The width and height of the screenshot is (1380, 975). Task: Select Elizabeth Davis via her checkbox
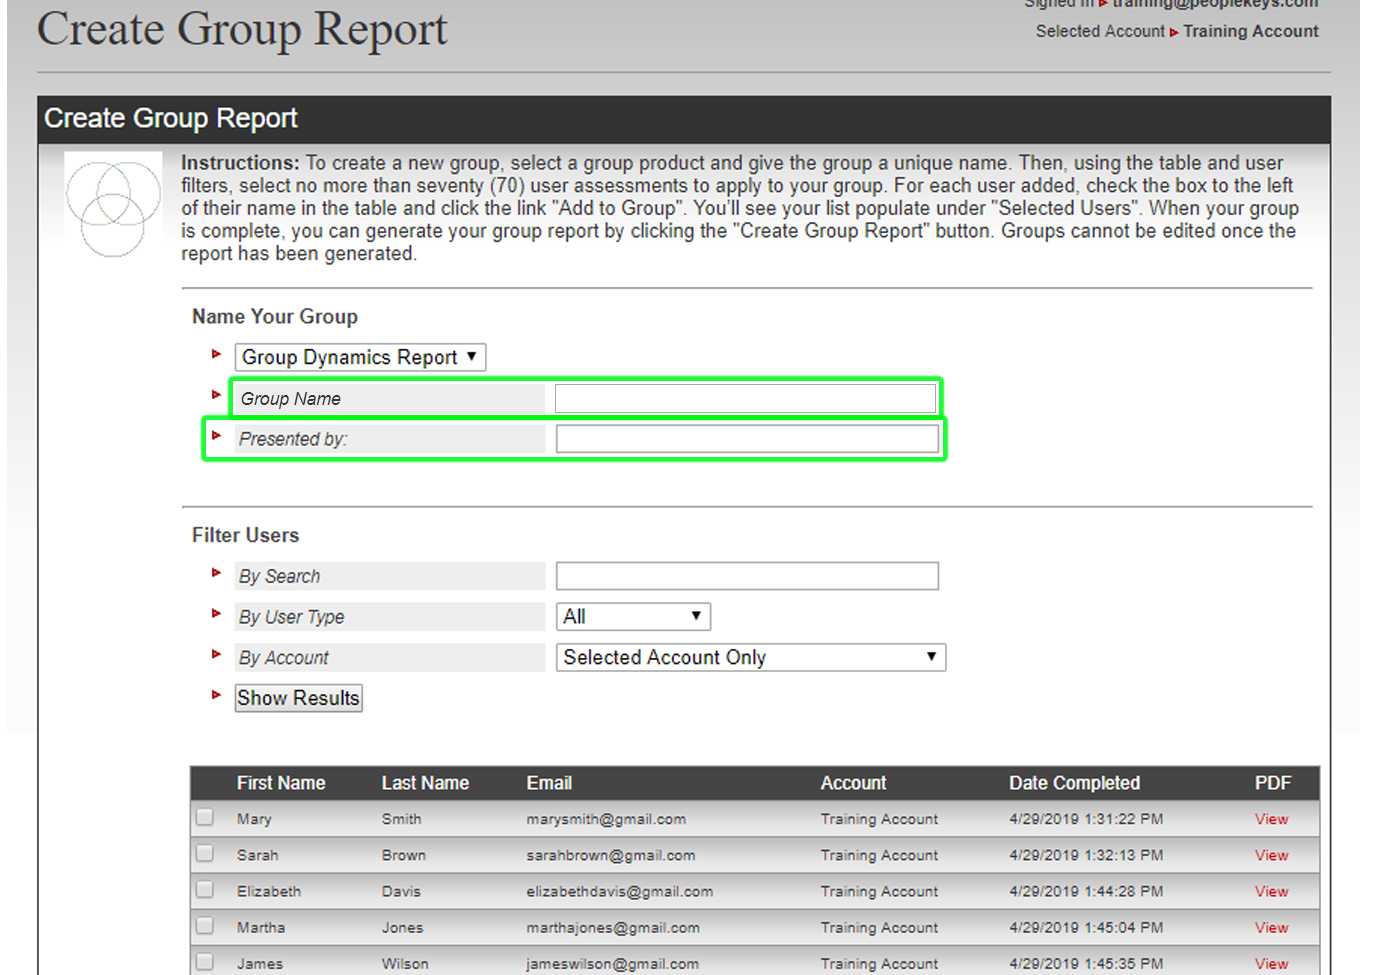pyautogui.click(x=204, y=889)
